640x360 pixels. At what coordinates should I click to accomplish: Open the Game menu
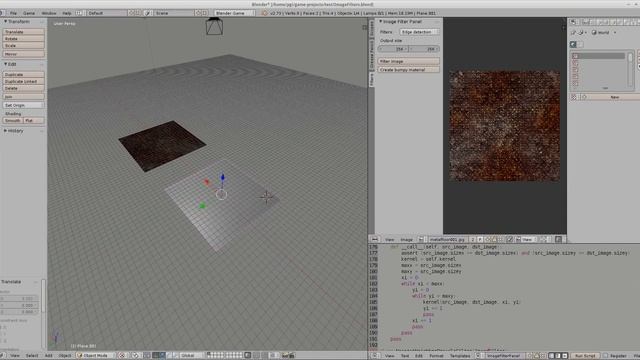pos(29,13)
